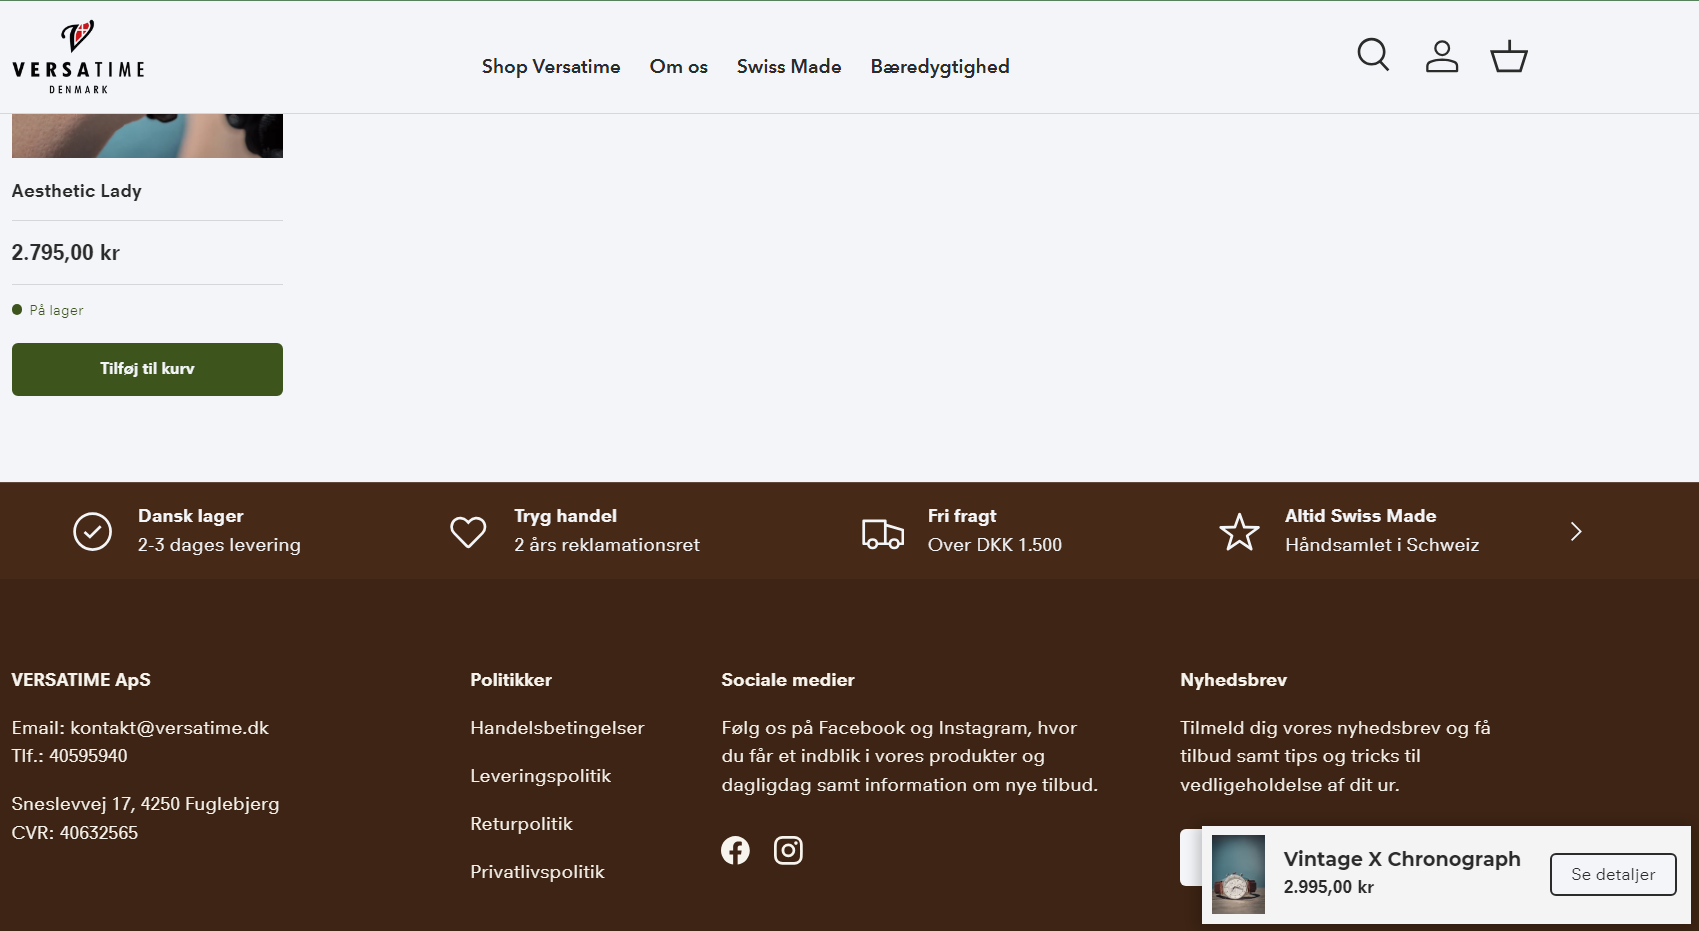Click the Fri fragt truck icon
This screenshot has height=931, width=1699.
(882, 533)
